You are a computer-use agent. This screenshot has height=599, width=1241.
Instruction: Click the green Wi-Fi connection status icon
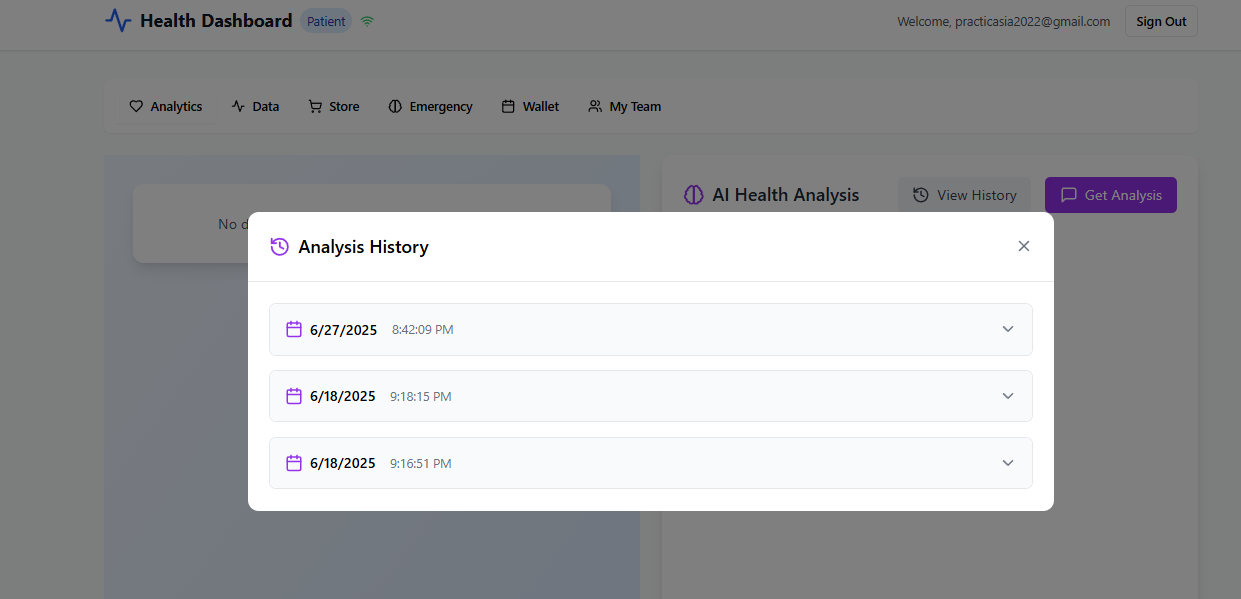(367, 21)
